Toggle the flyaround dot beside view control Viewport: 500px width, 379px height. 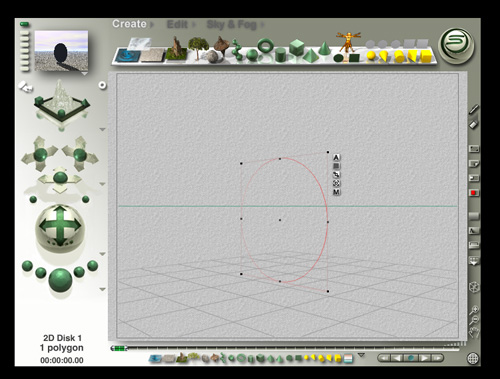[x=102, y=85]
